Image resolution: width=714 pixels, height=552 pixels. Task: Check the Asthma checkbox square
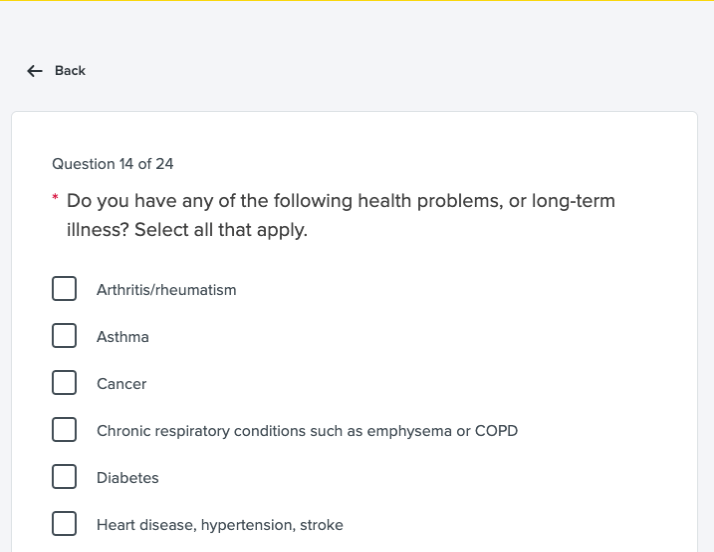point(64,336)
